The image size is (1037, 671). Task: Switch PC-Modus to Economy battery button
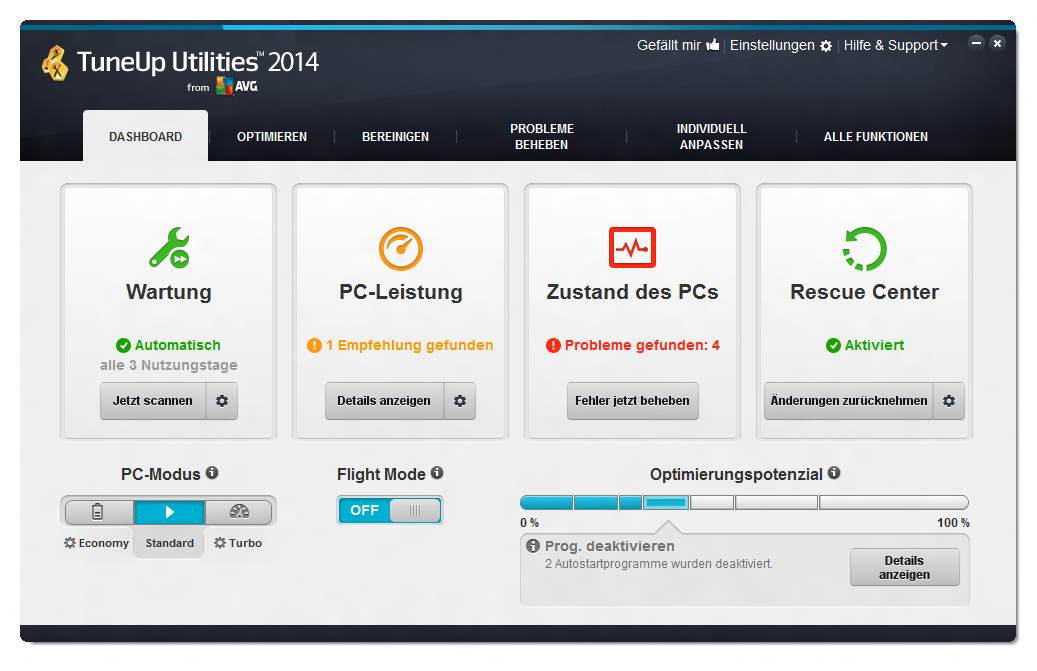[x=98, y=512]
